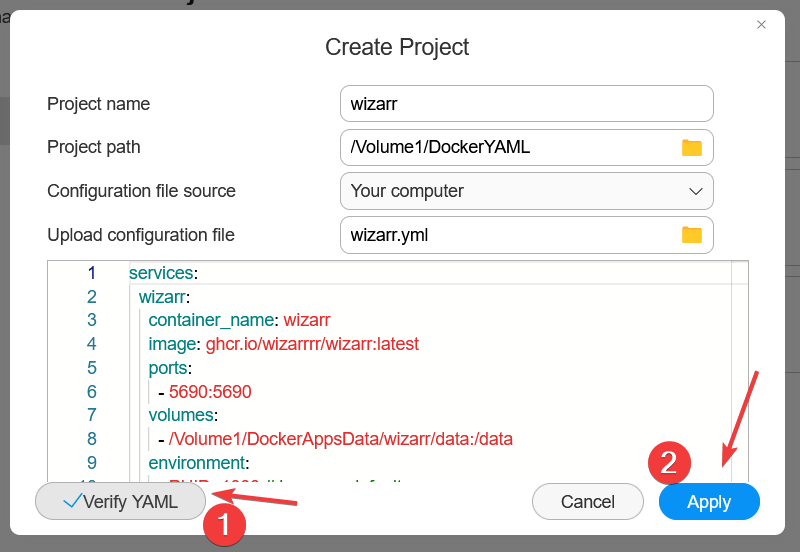Click the container_name line in editor
Screen dimensions: 800x552
[238, 320]
